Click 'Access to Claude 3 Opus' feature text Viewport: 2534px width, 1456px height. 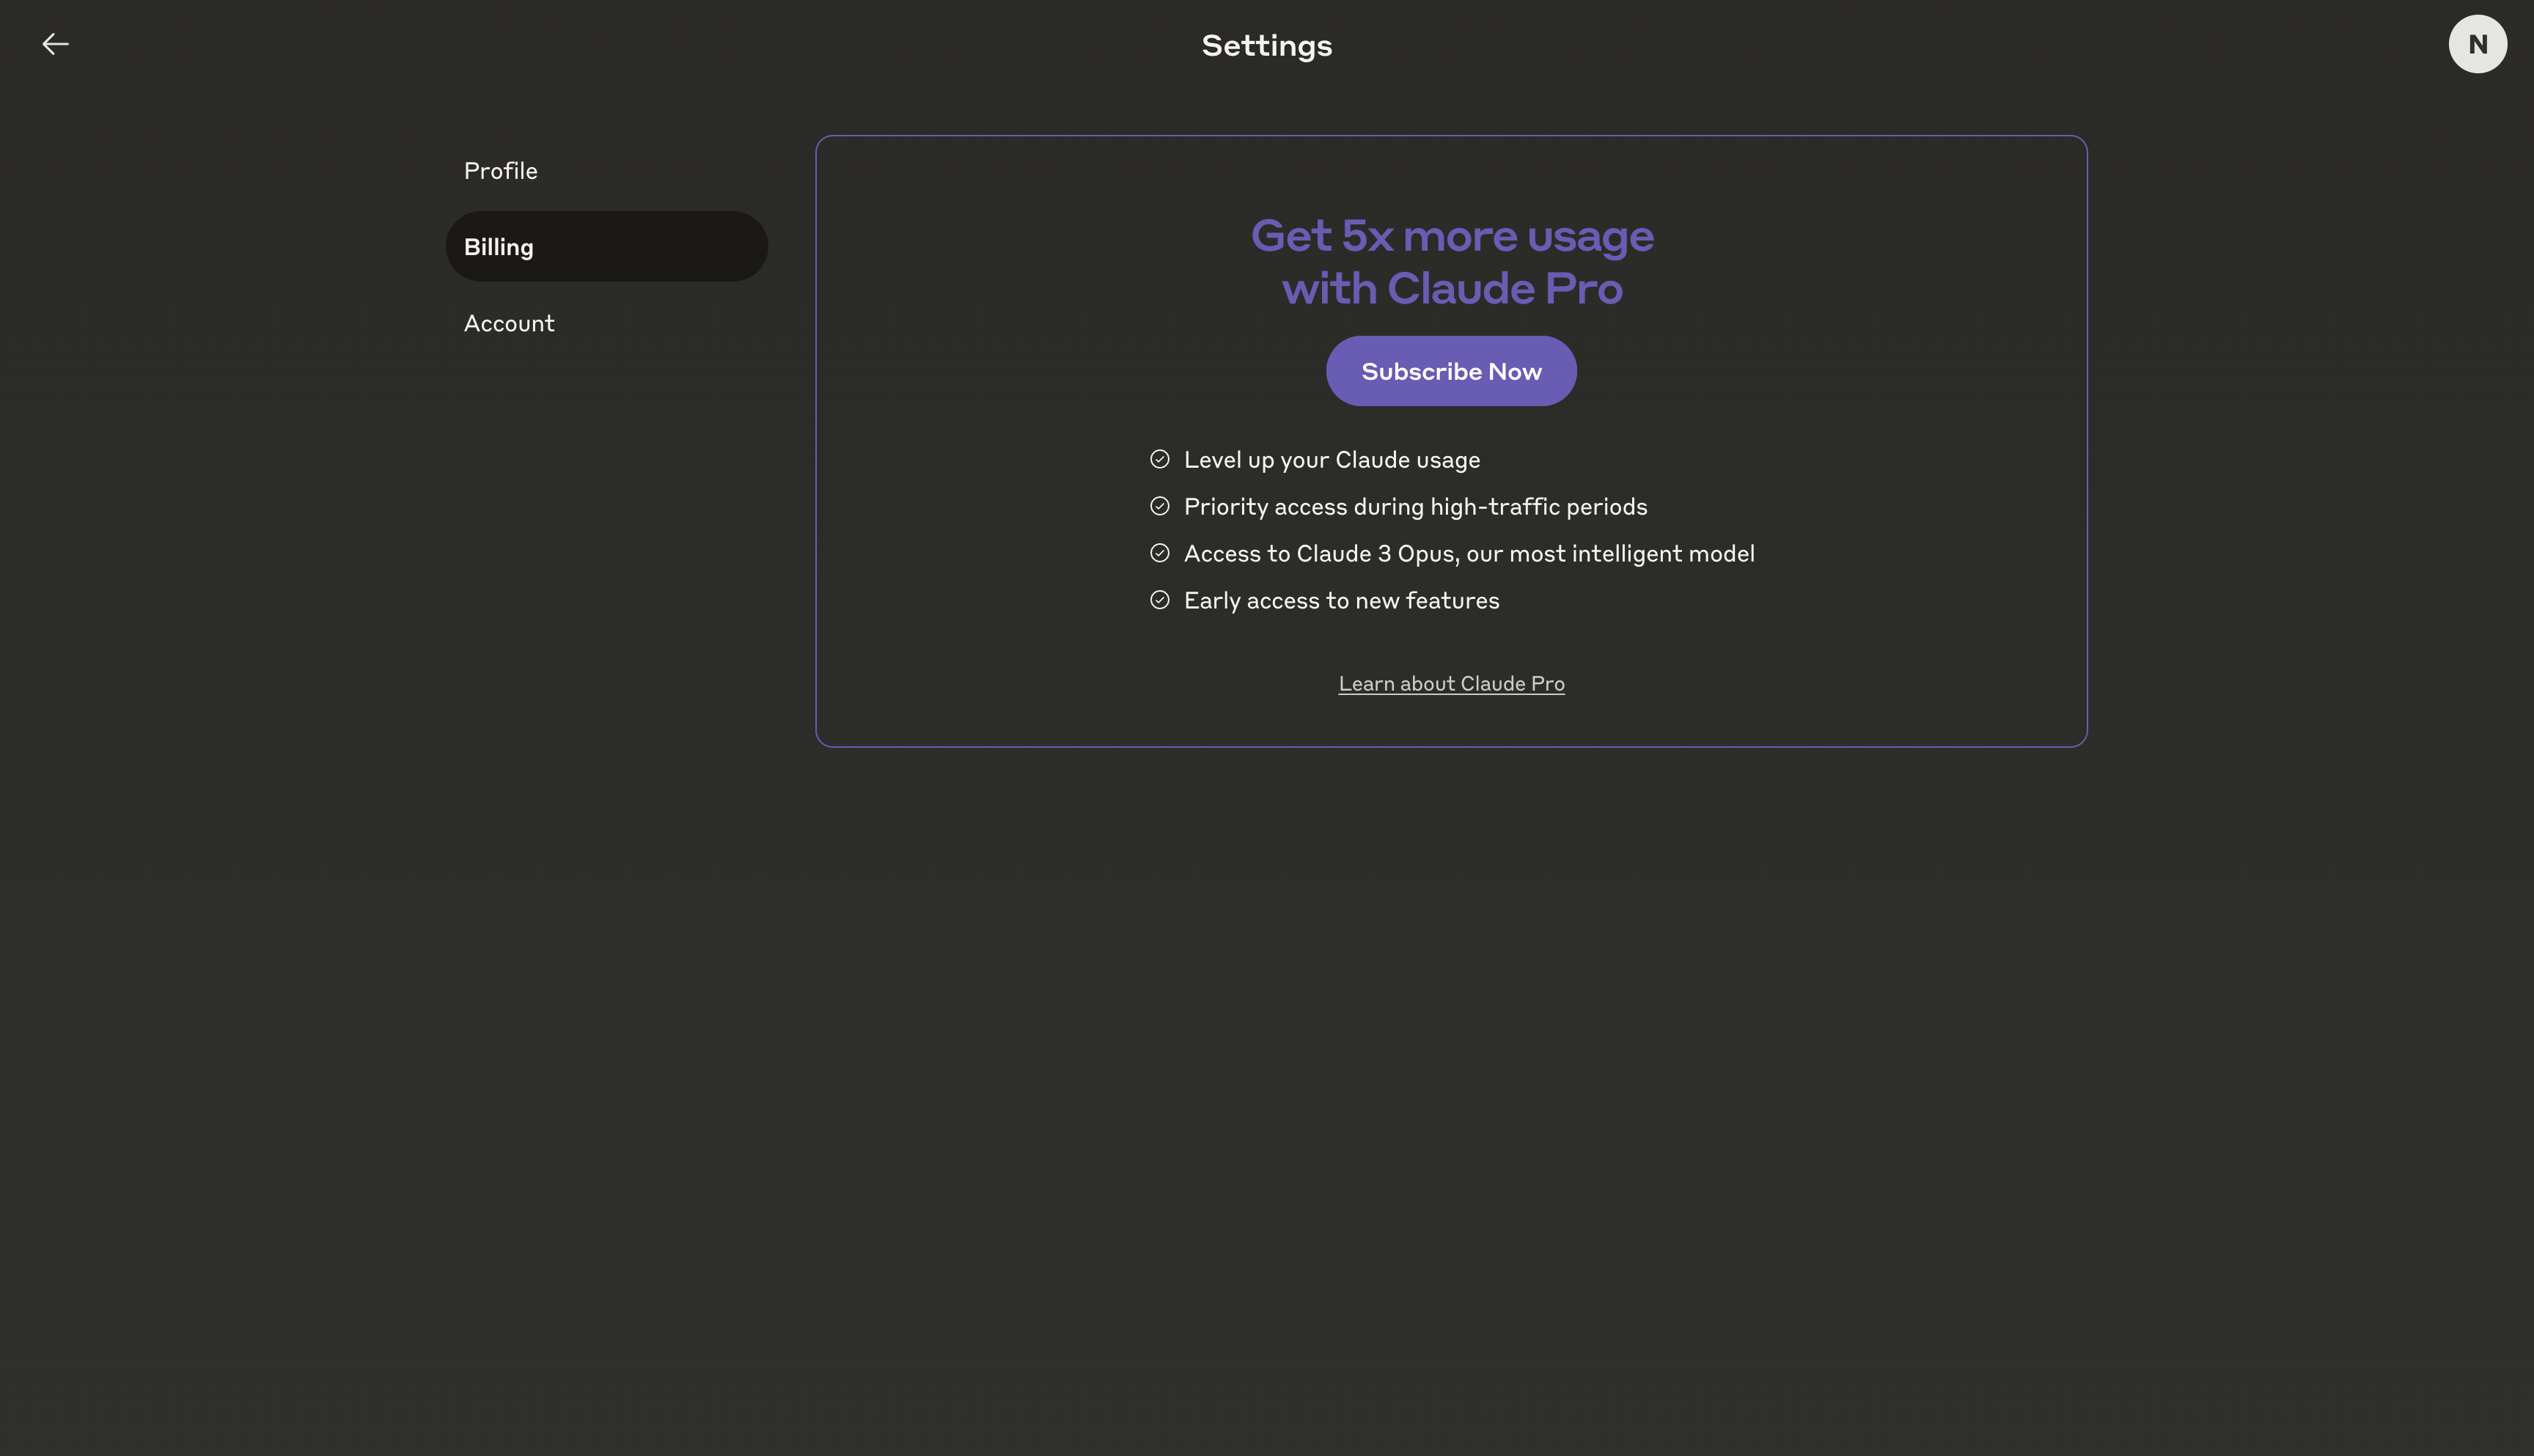point(1468,554)
